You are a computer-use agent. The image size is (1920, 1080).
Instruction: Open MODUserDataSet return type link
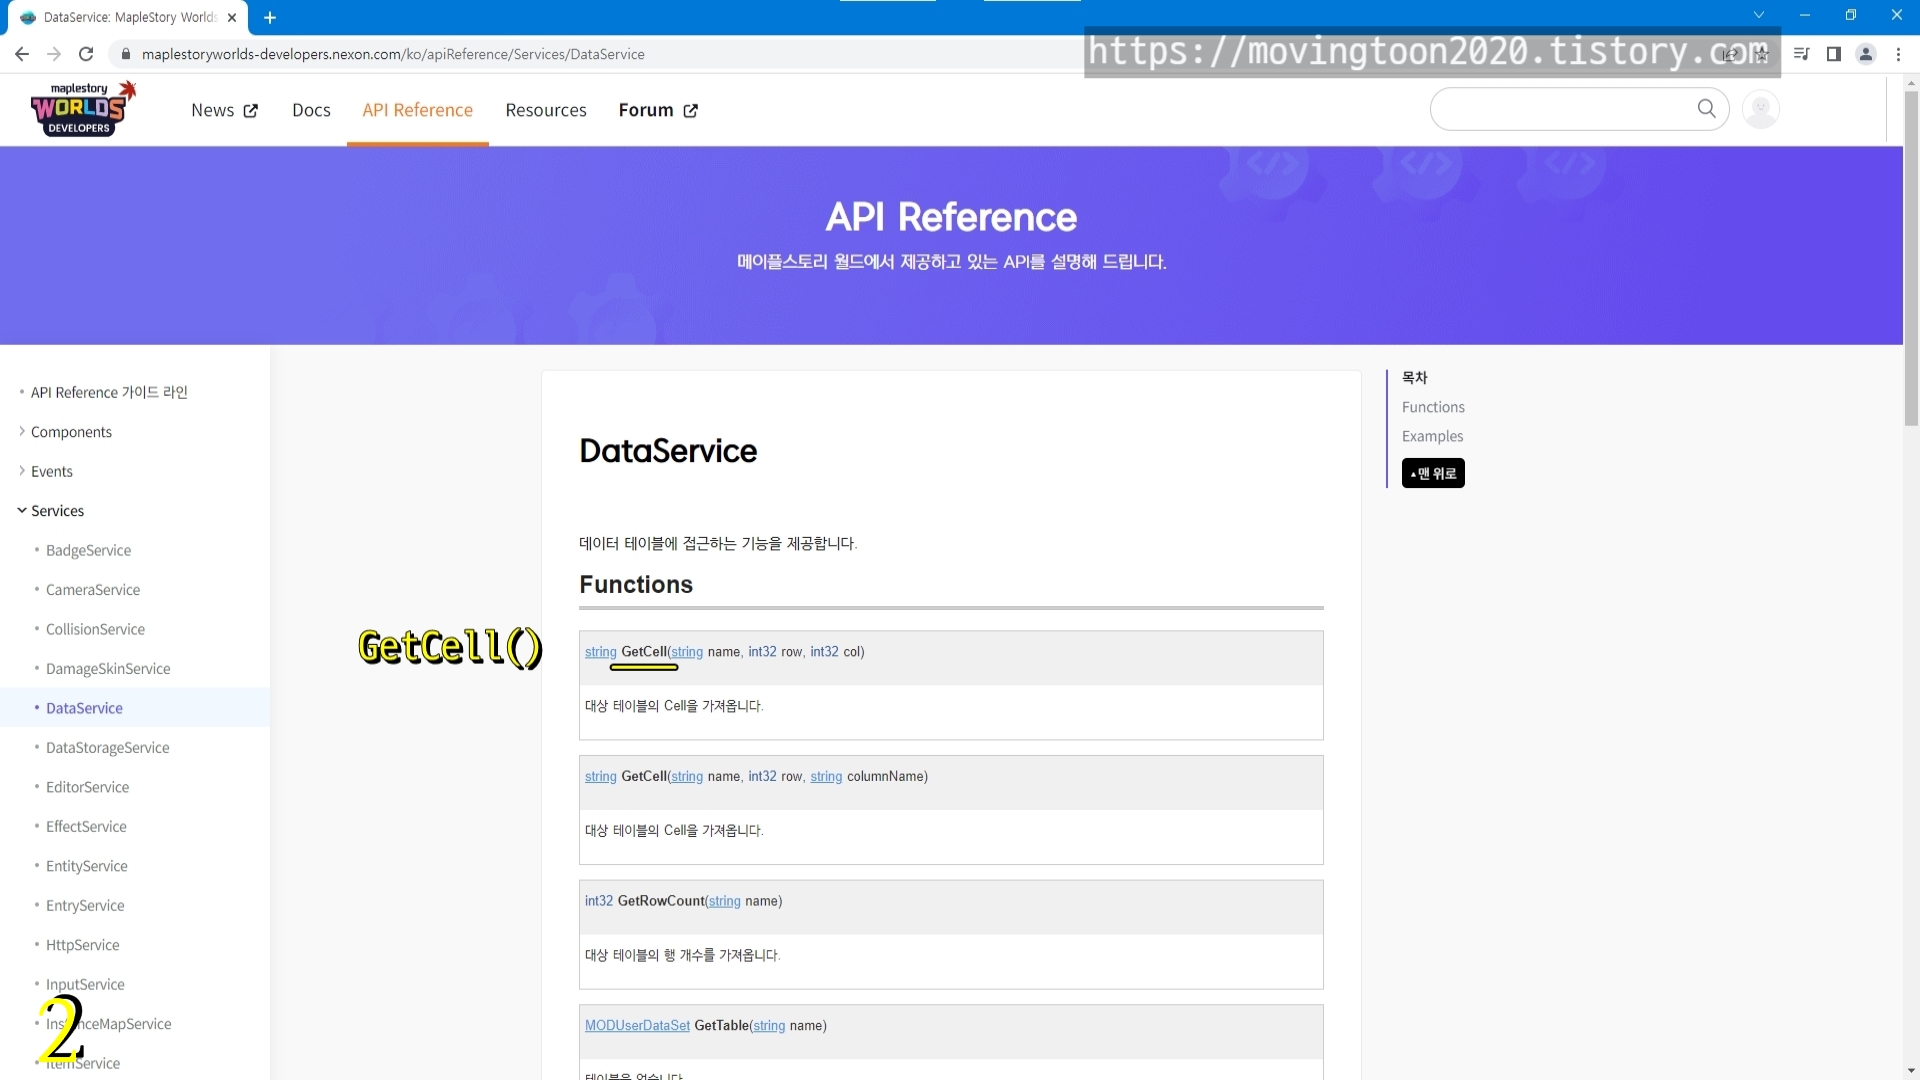pos(637,1026)
